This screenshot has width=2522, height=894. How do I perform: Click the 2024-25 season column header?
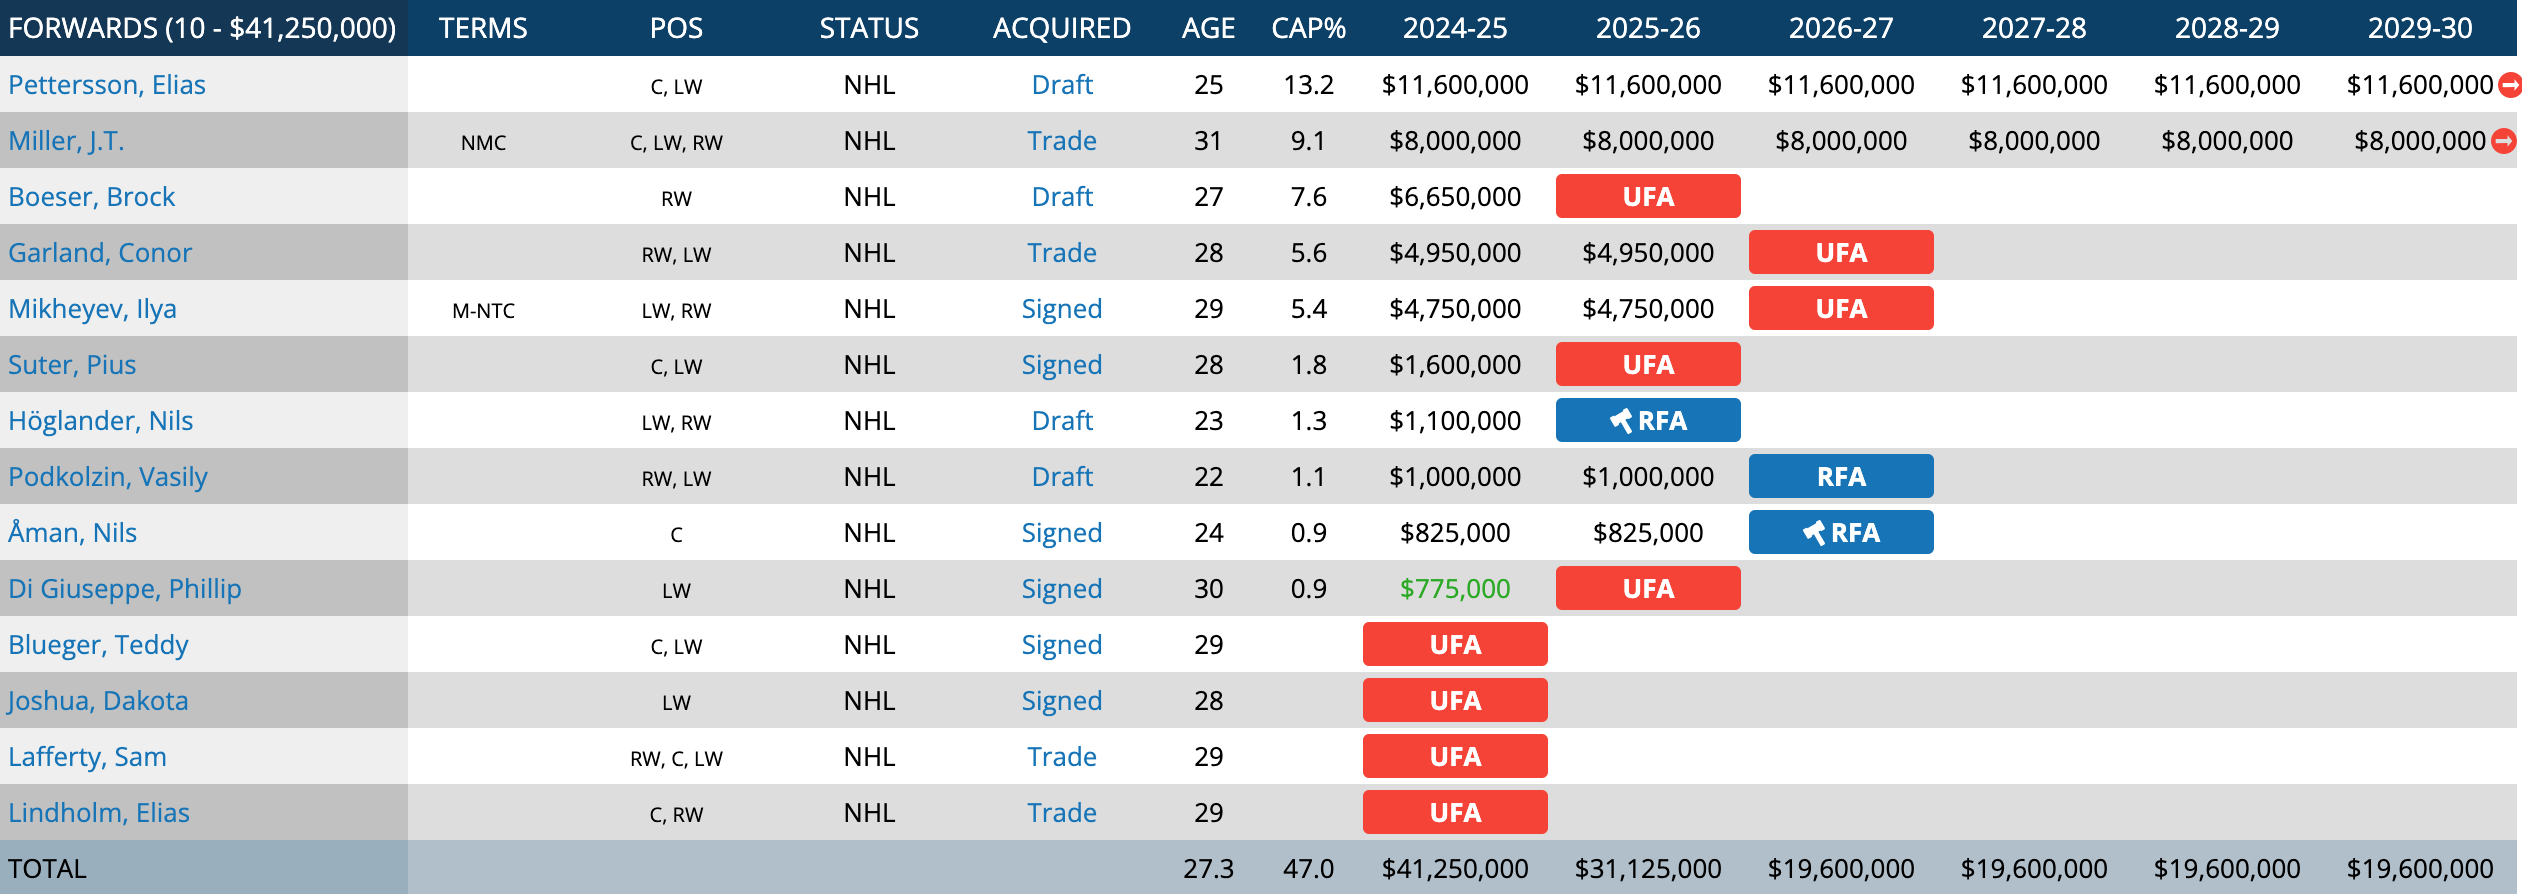click(1454, 28)
